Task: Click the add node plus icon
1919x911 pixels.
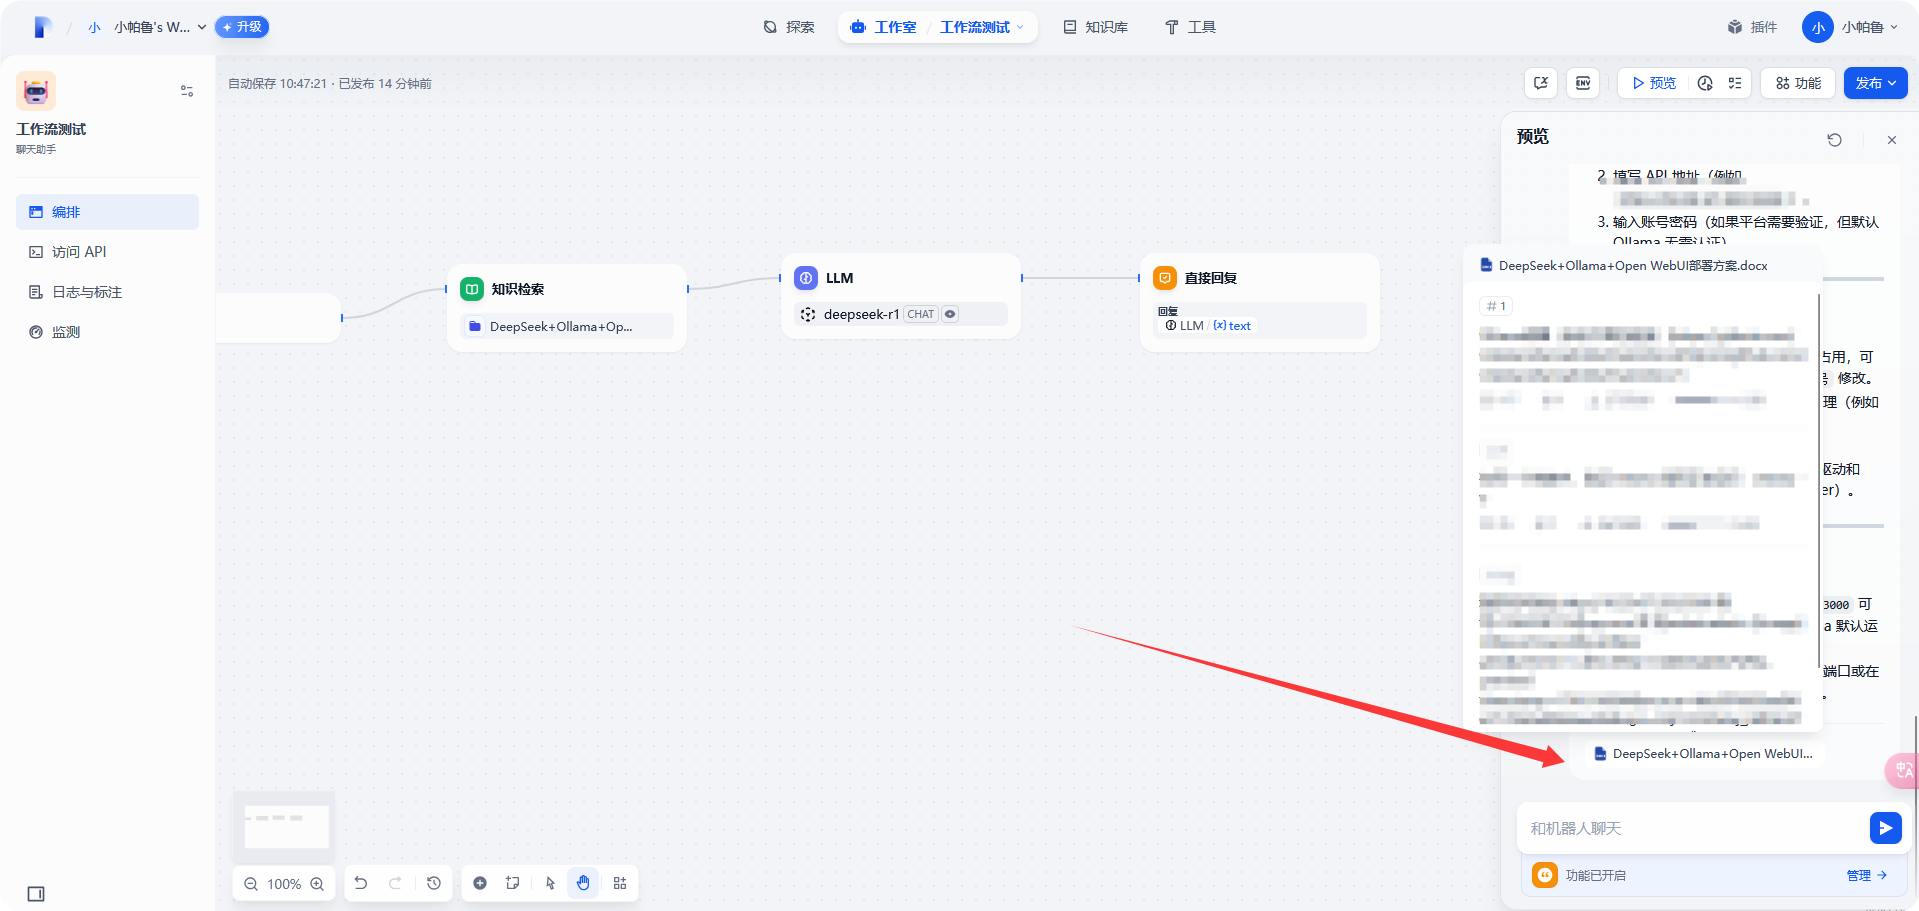Action: coord(480,883)
